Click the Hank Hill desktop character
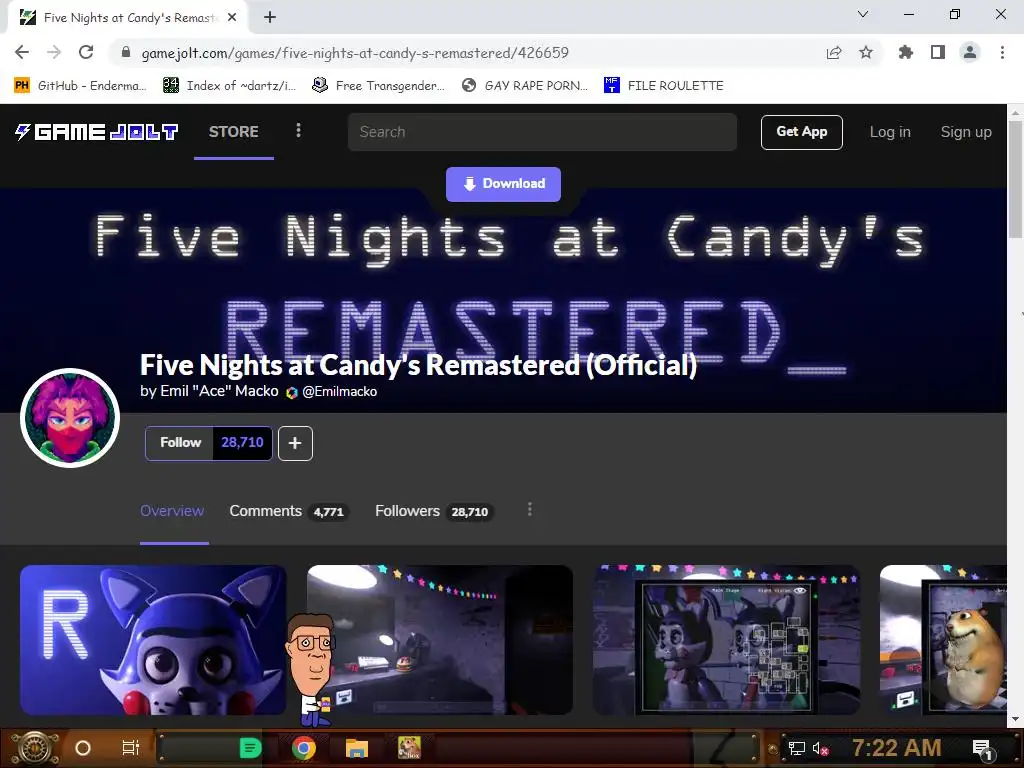Screen dimensions: 1024x768 click(x=312, y=670)
